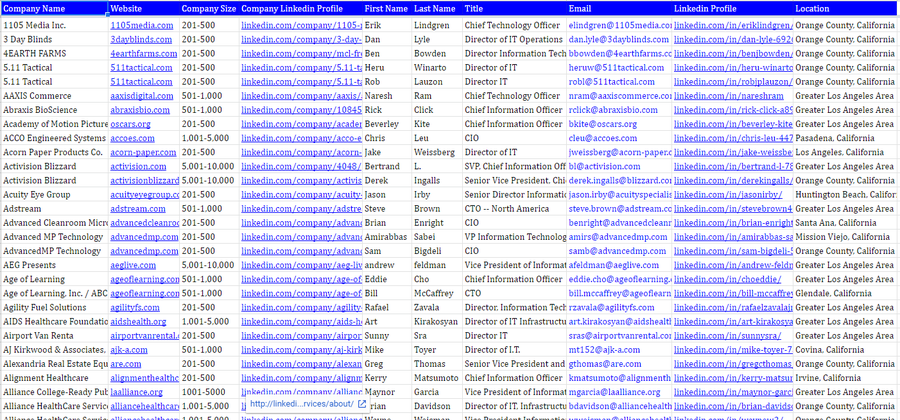
Task: Select the Company Name header cell
Action: (54, 9)
